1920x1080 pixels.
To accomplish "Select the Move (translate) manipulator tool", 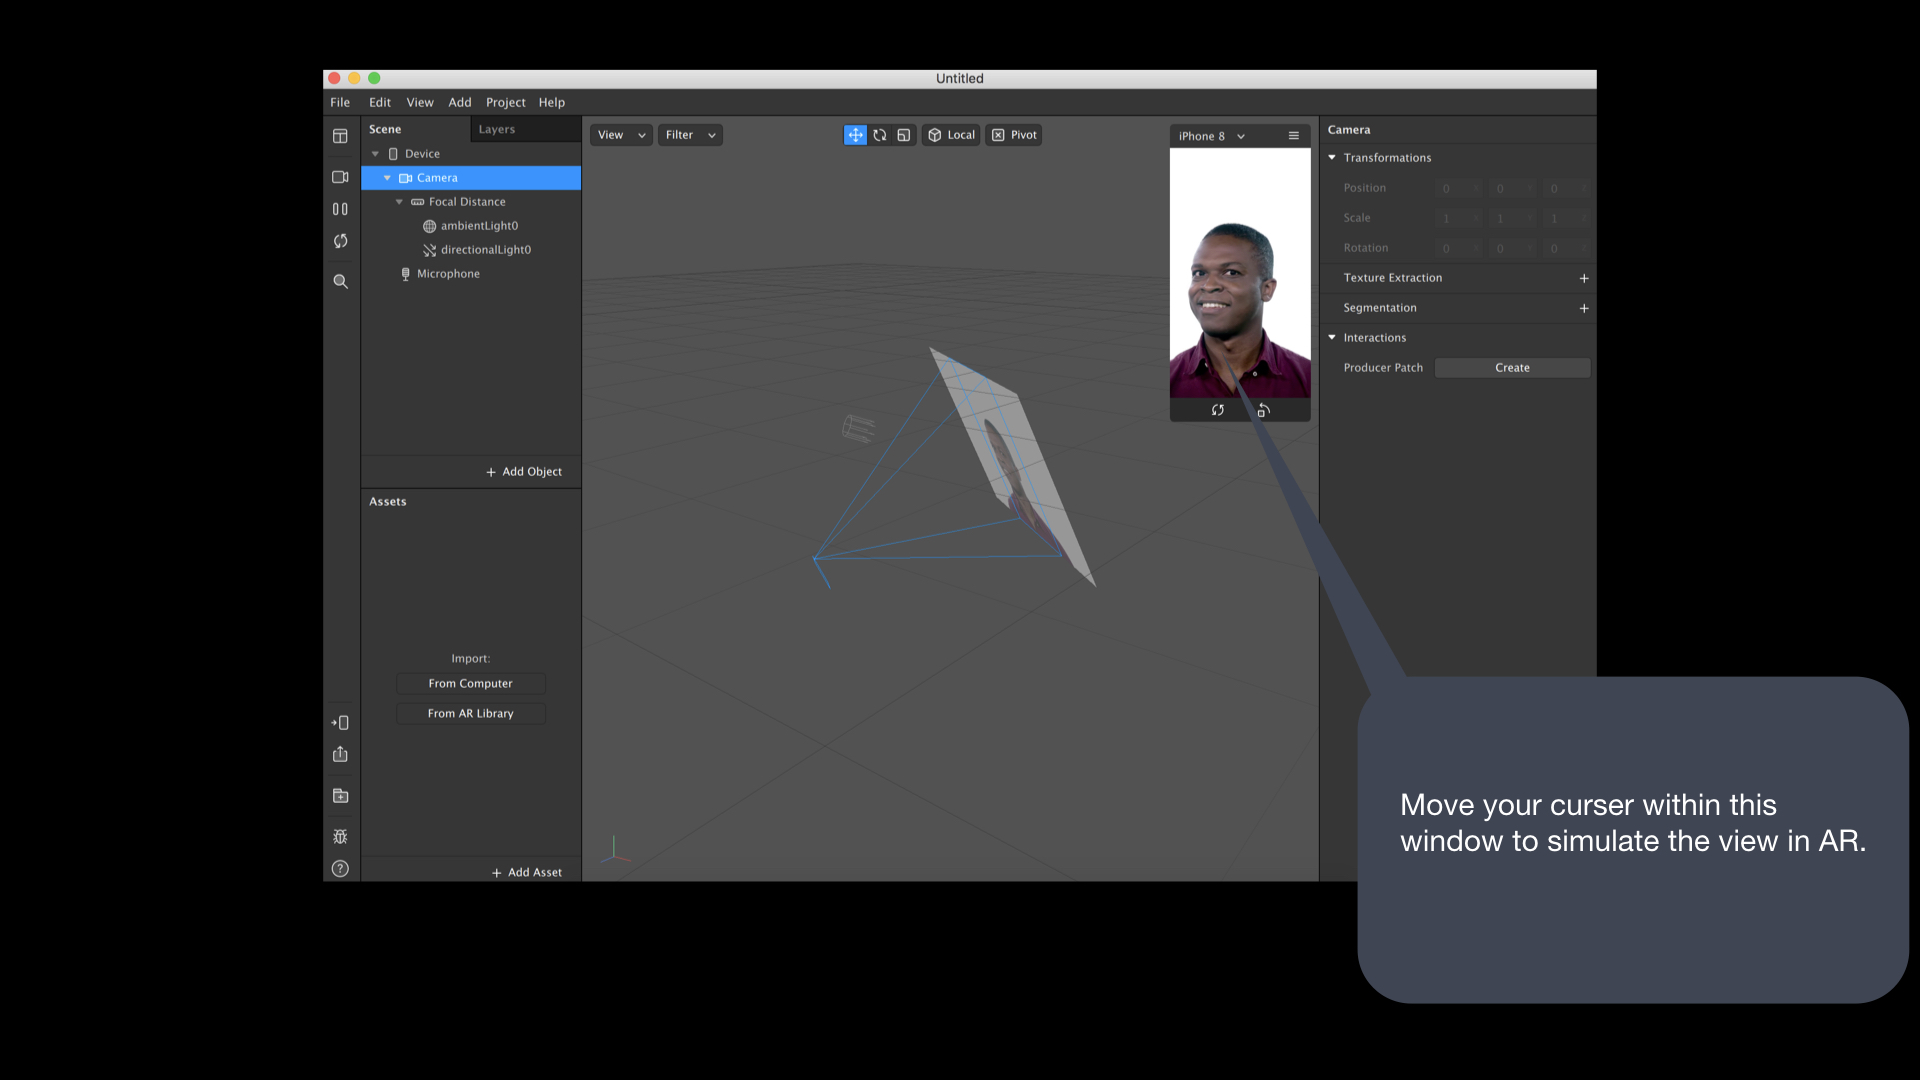I will tap(855, 135).
